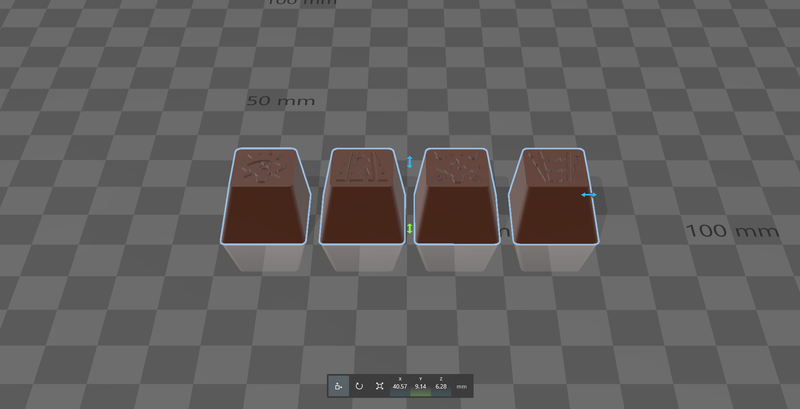
Task: Edit the Y position value 9.14
Action: pos(420,387)
